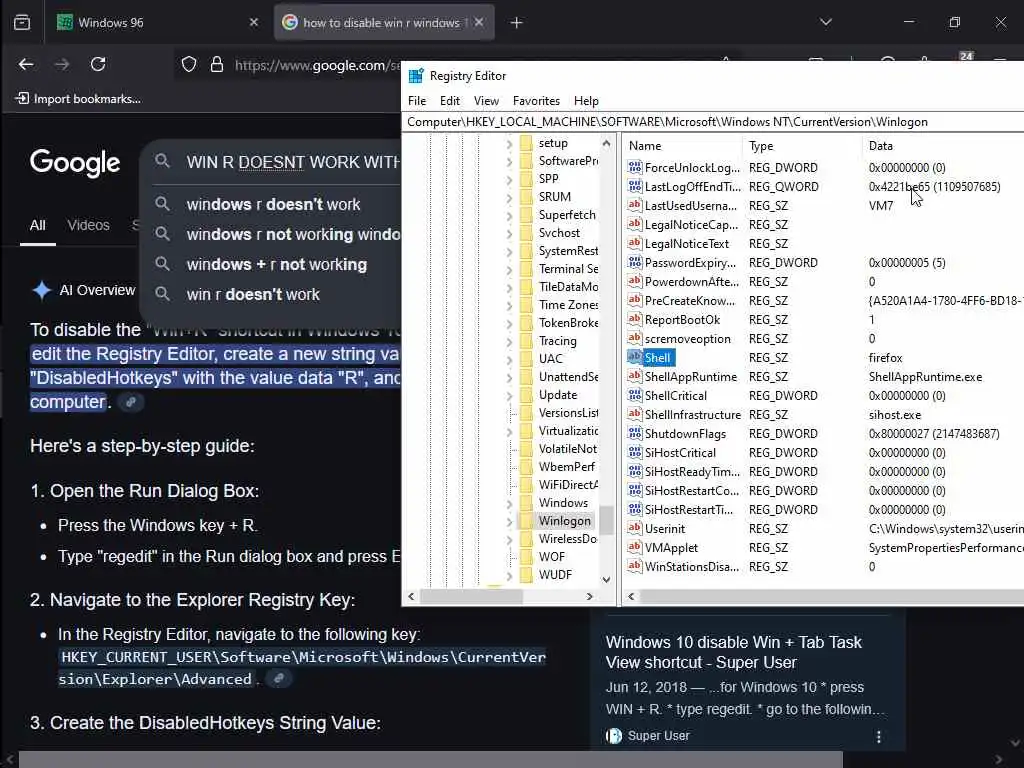Switch to the Videos results tab
The height and width of the screenshot is (768, 1024).
click(x=88, y=225)
